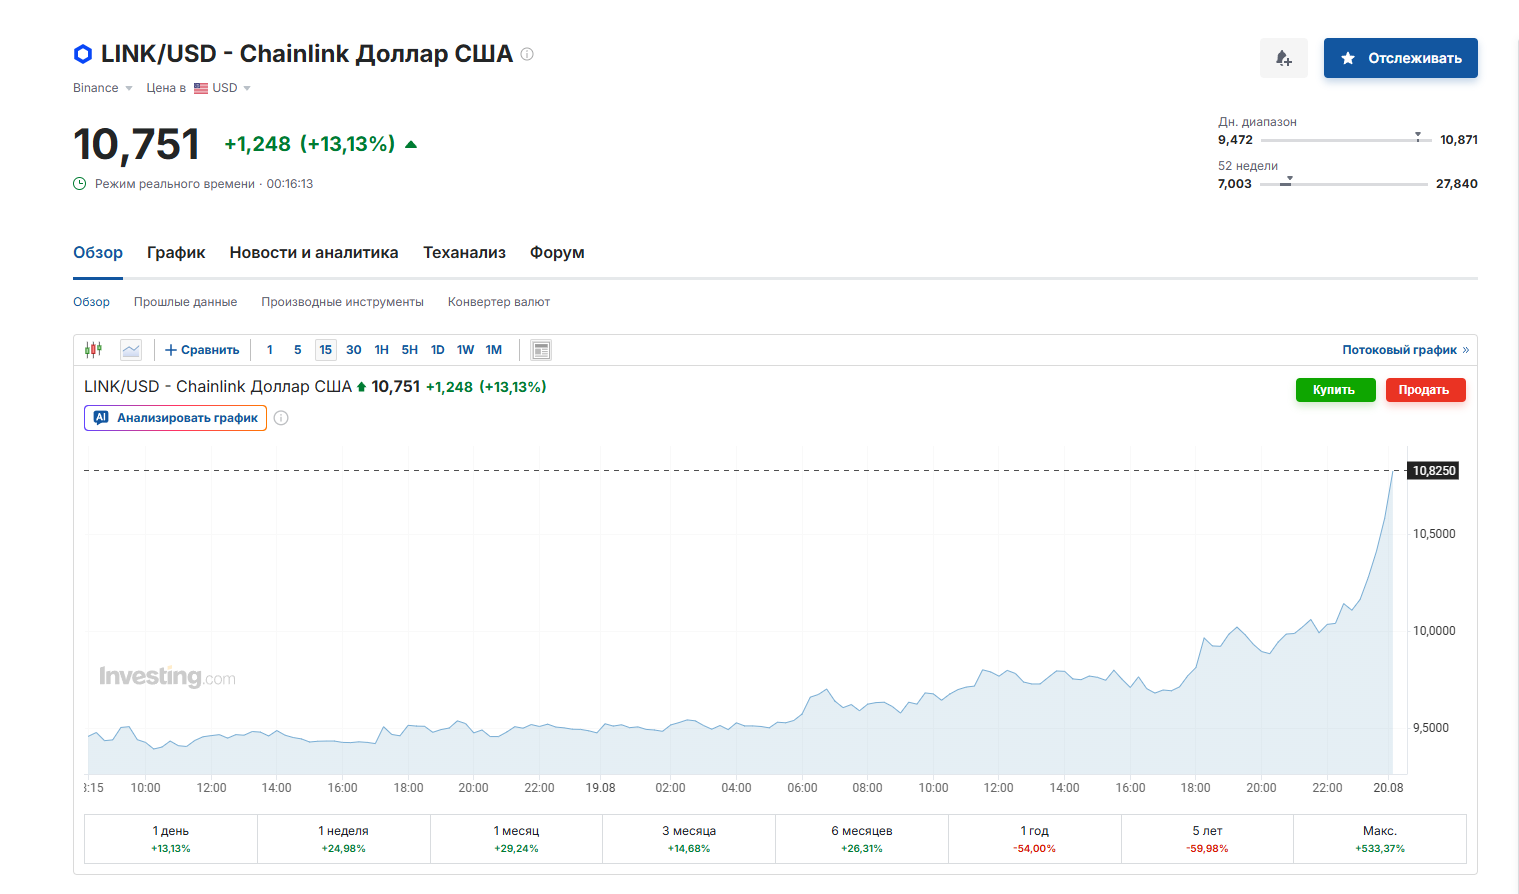Screen dimensions: 1519x894
Task: Click the green Купить button
Action: (x=1336, y=390)
